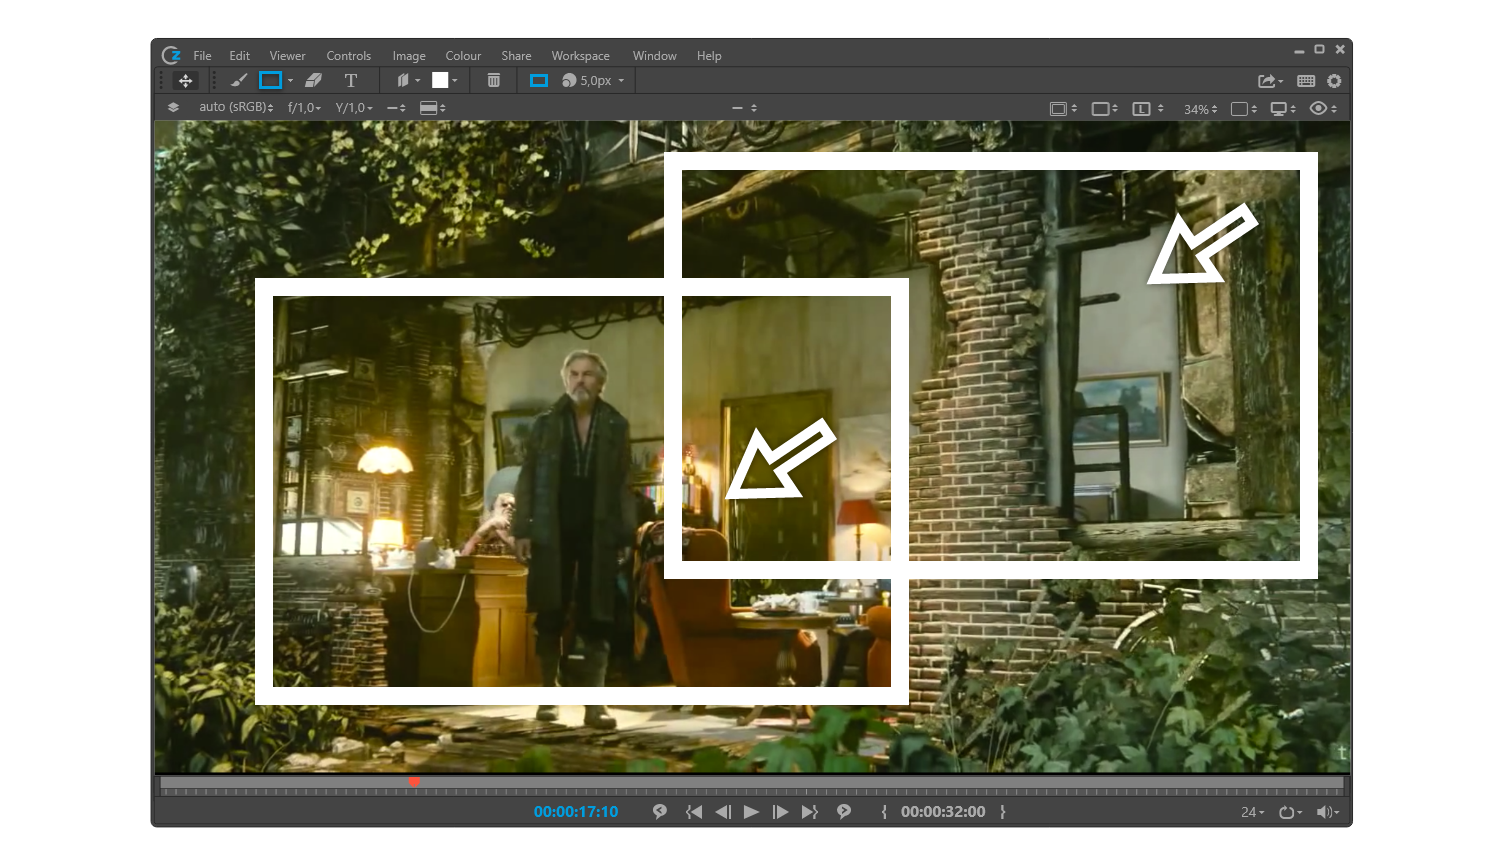
Task: Open the settings gear icon
Action: click(x=1334, y=81)
